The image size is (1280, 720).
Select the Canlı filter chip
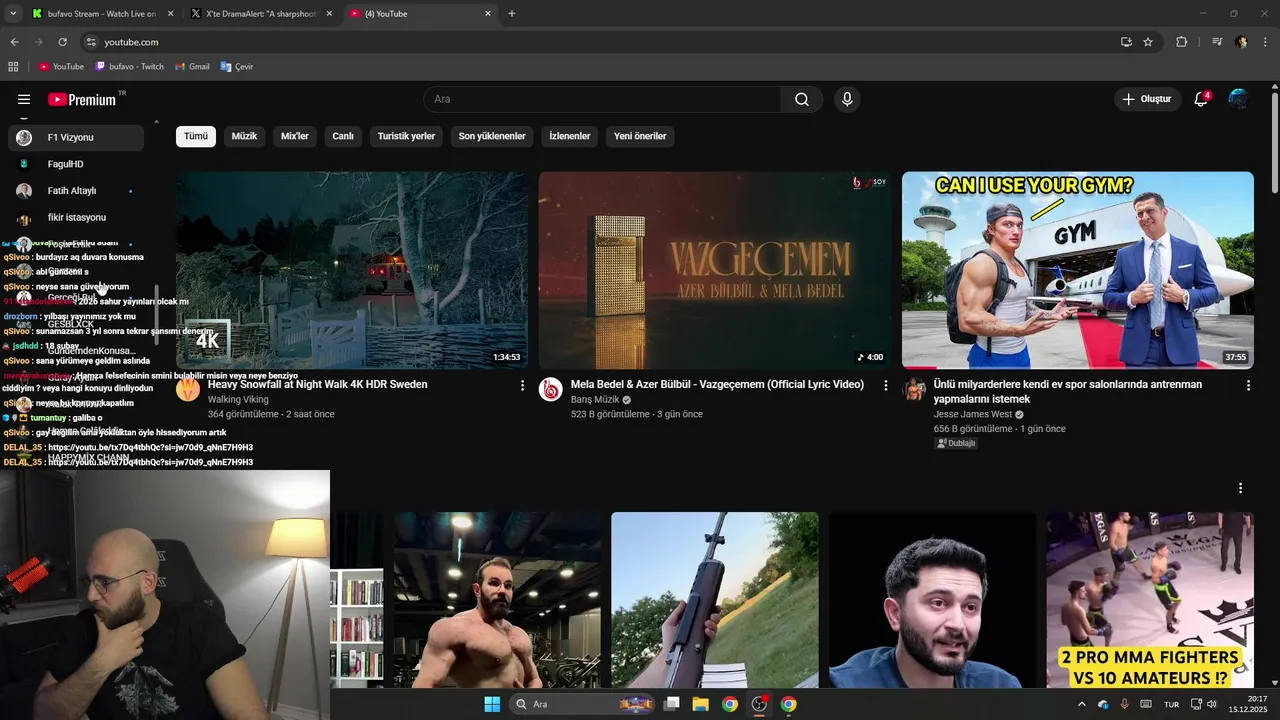[343, 136]
